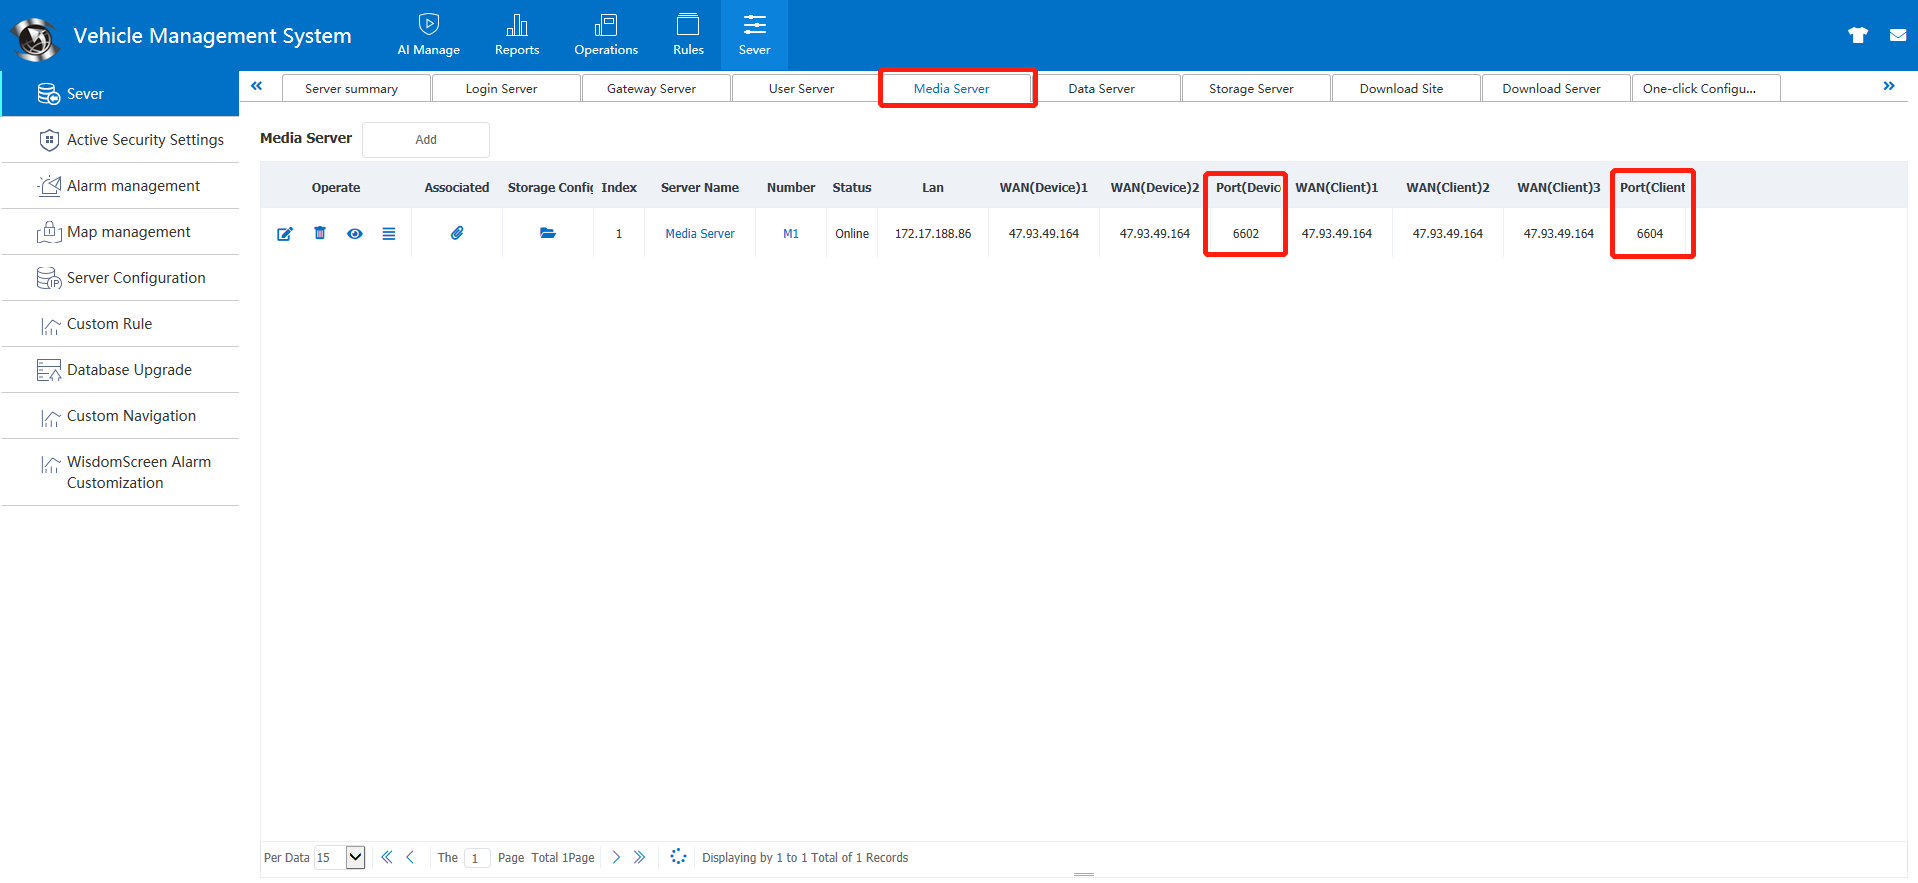Go to Reports in the top navigation
1918x883 pixels.
(x=517, y=35)
